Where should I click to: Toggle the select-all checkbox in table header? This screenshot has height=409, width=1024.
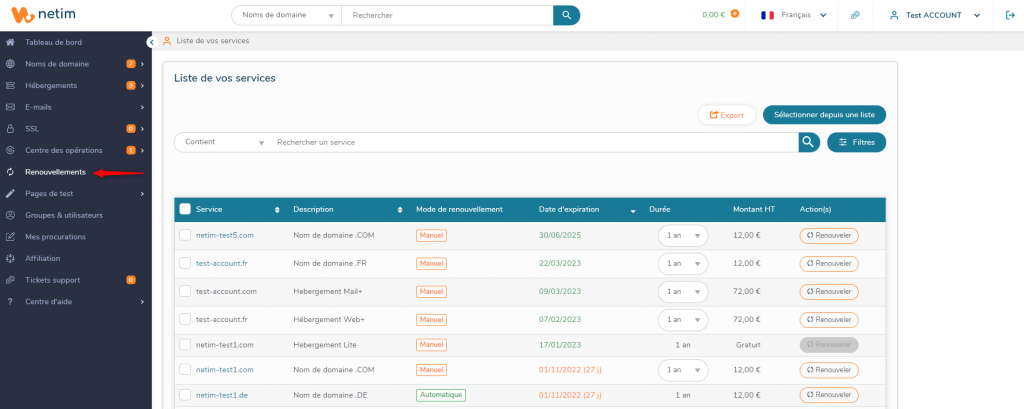click(185, 209)
